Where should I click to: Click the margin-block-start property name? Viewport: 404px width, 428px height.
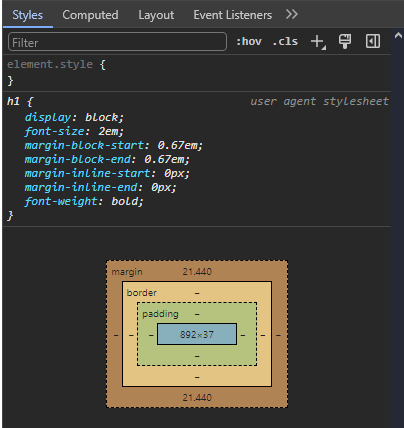click(84, 145)
